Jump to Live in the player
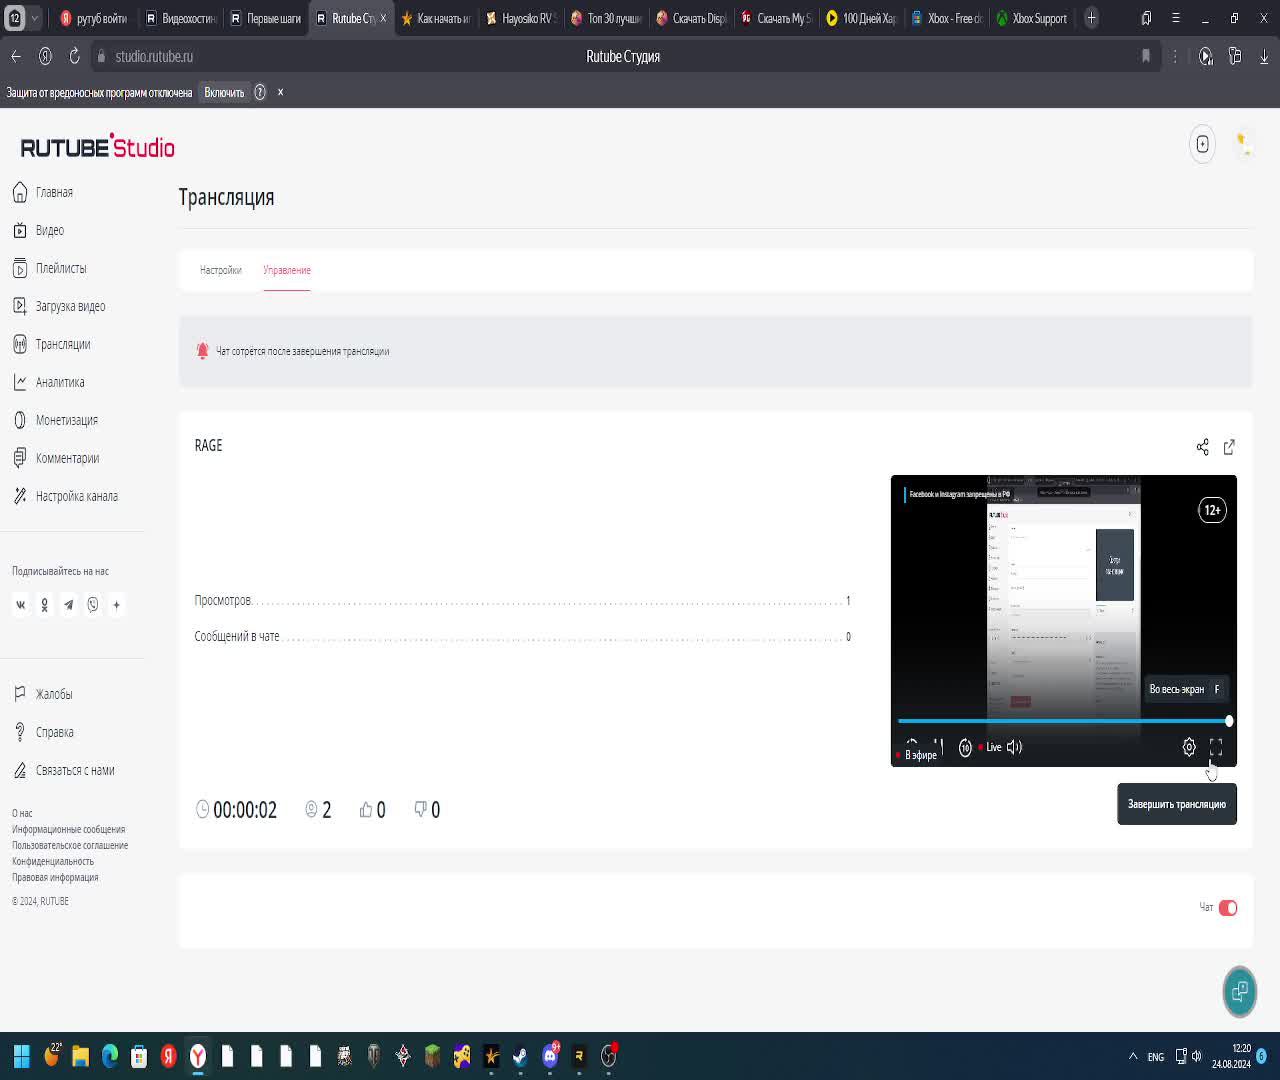1280x1080 pixels. pos(991,747)
